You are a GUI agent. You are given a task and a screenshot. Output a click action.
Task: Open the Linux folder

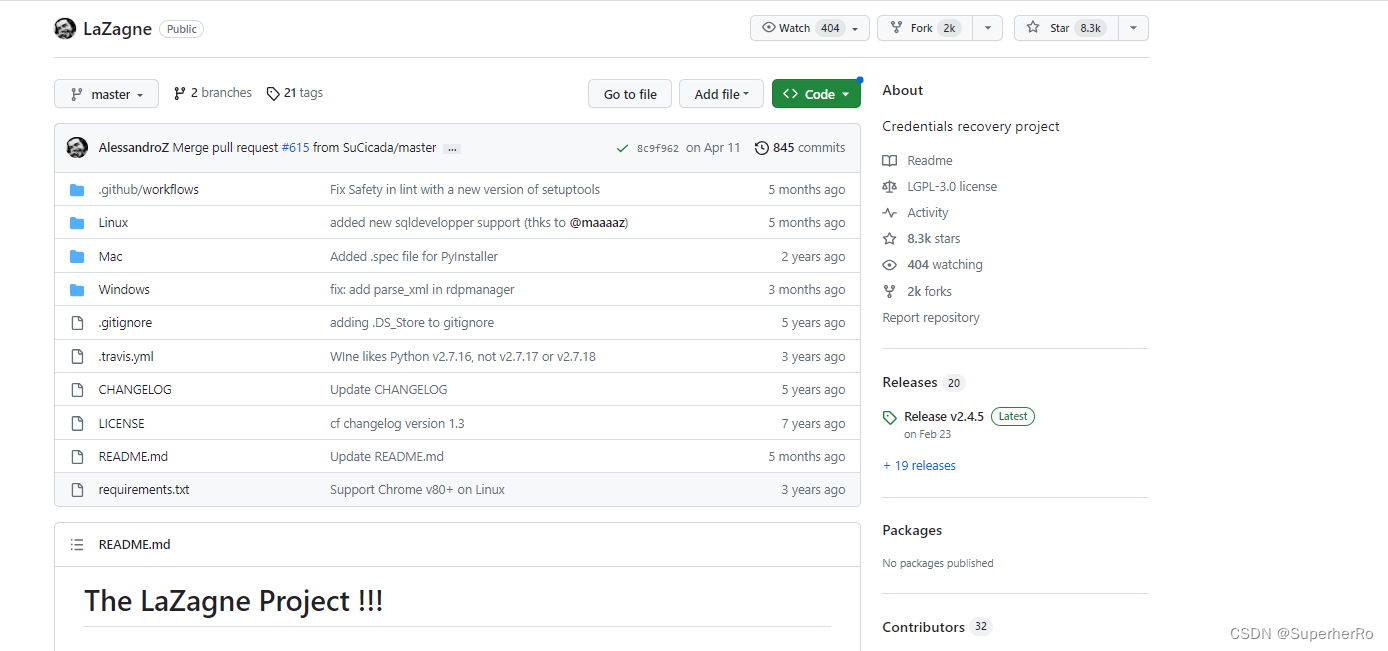click(113, 223)
